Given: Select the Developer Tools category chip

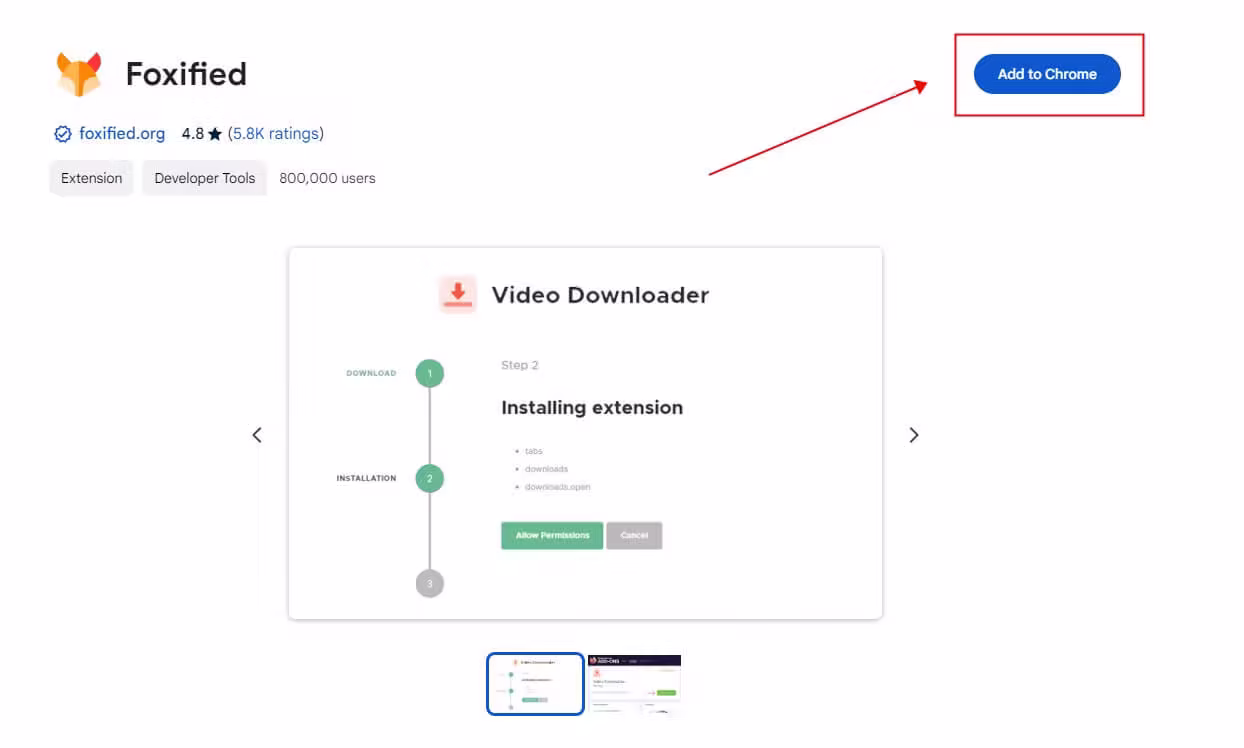Looking at the screenshot, I should 205,178.
